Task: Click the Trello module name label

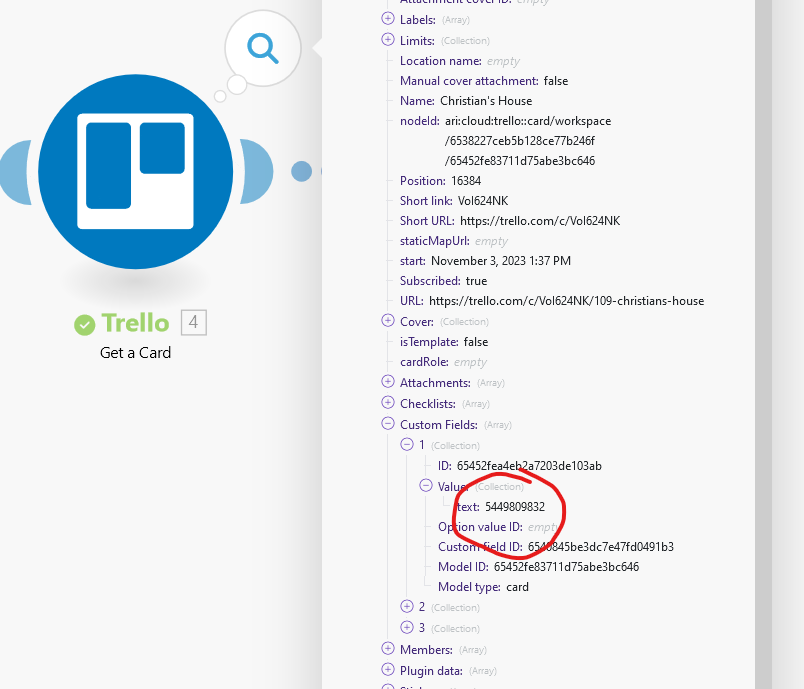Action: (135, 323)
